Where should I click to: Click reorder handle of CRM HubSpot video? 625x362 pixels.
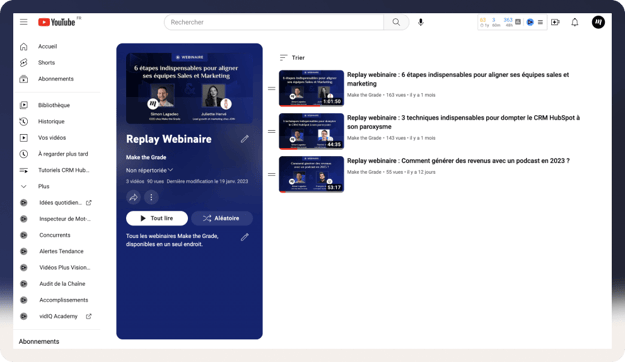click(x=271, y=131)
